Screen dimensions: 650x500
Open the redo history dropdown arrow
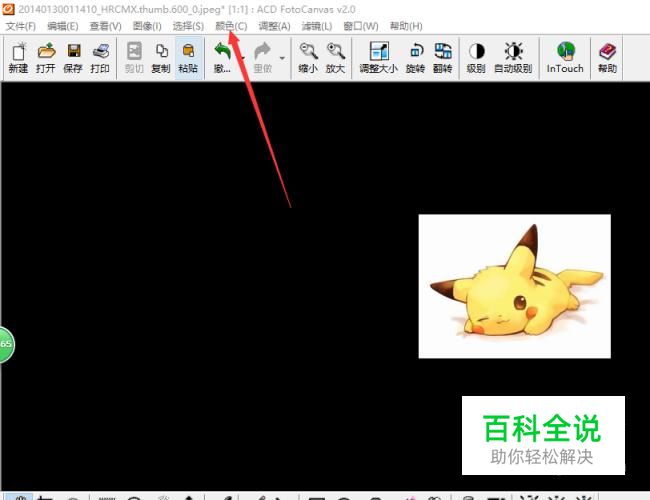coord(282,58)
